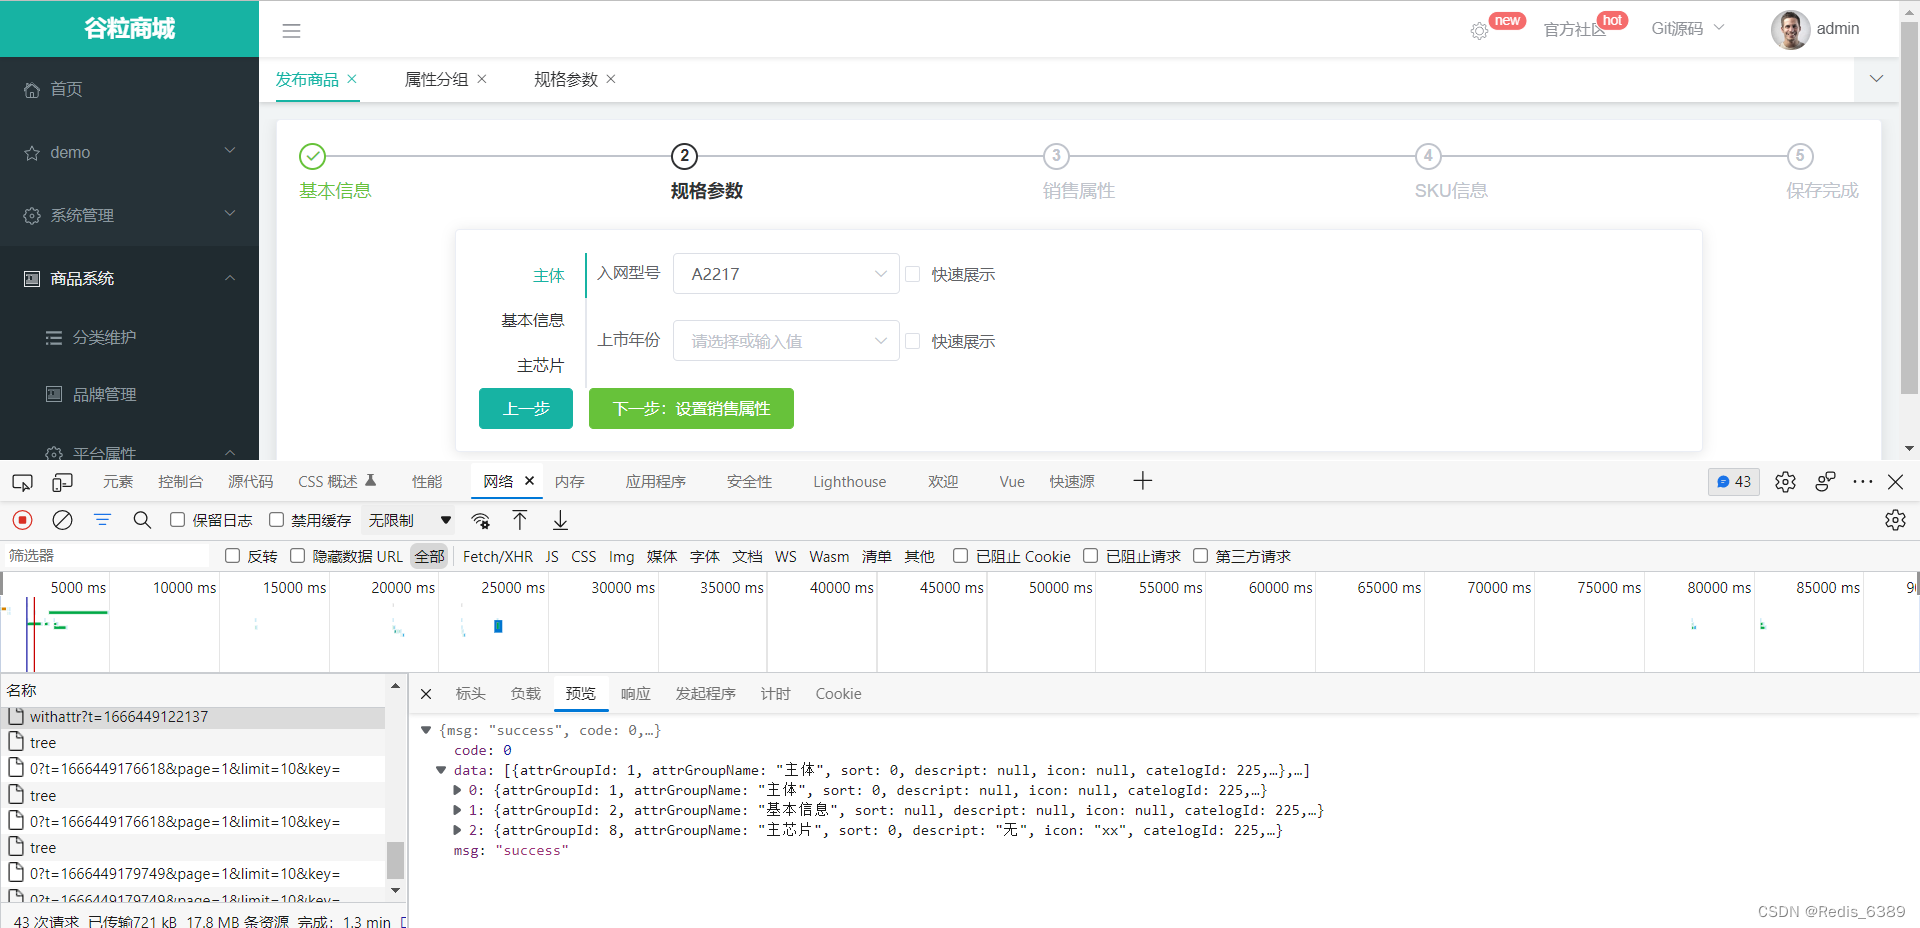
Task: Collapse the sidebar with the hamburger icon
Action: pyautogui.click(x=291, y=31)
